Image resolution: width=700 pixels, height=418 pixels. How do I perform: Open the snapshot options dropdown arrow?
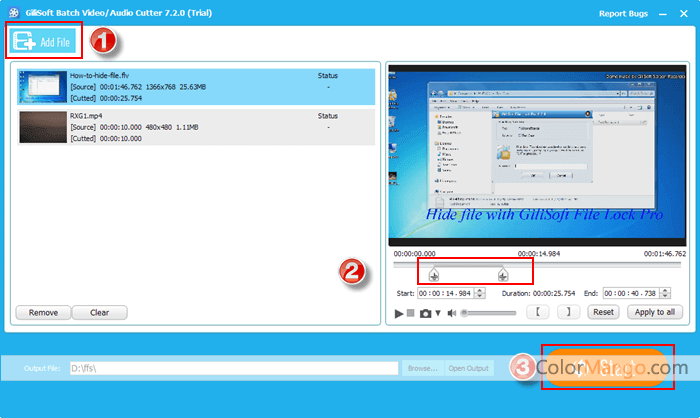click(437, 313)
